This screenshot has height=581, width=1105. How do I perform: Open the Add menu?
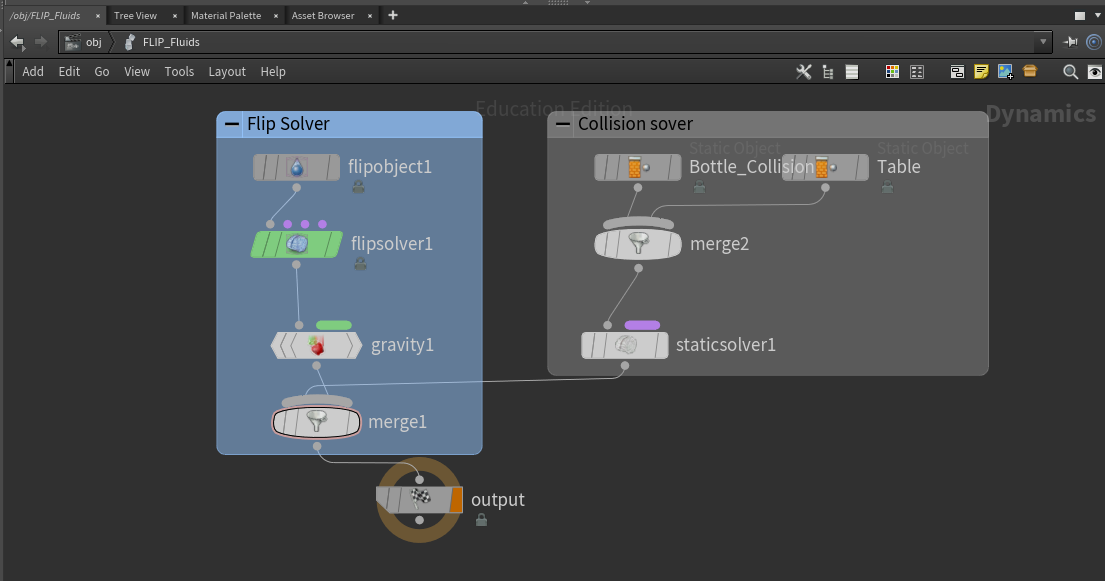point(33,72)
